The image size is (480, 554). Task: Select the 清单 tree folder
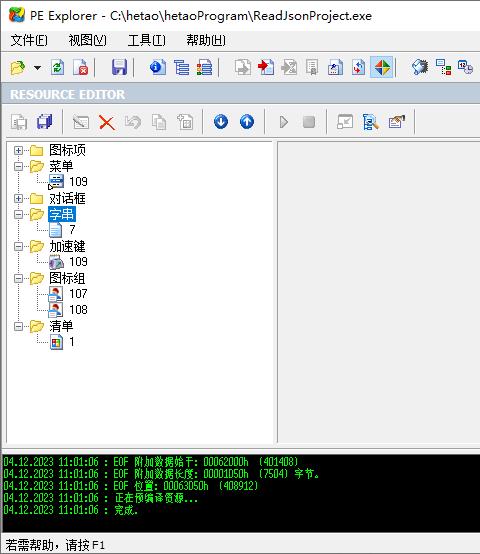point(61,326)
